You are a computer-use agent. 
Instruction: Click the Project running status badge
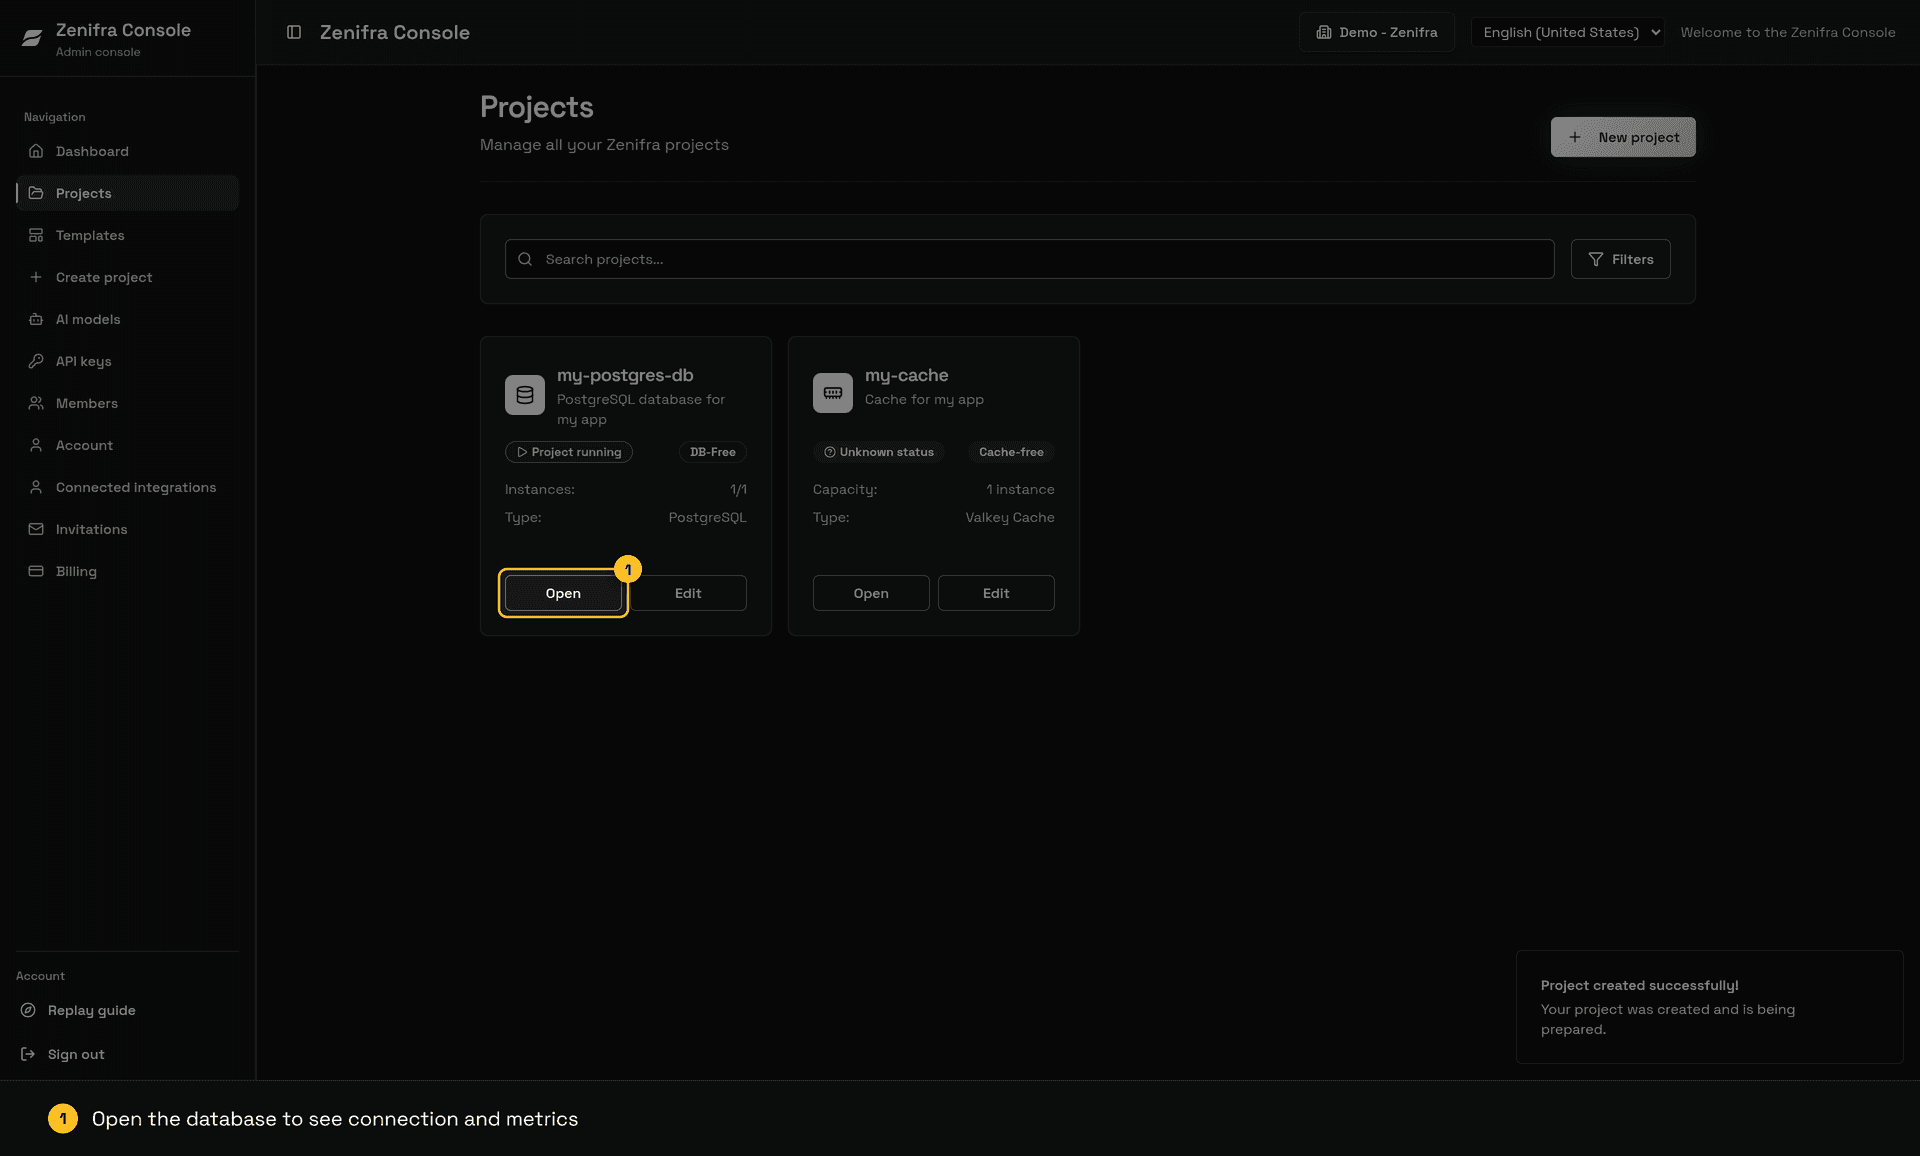[569, 452]
